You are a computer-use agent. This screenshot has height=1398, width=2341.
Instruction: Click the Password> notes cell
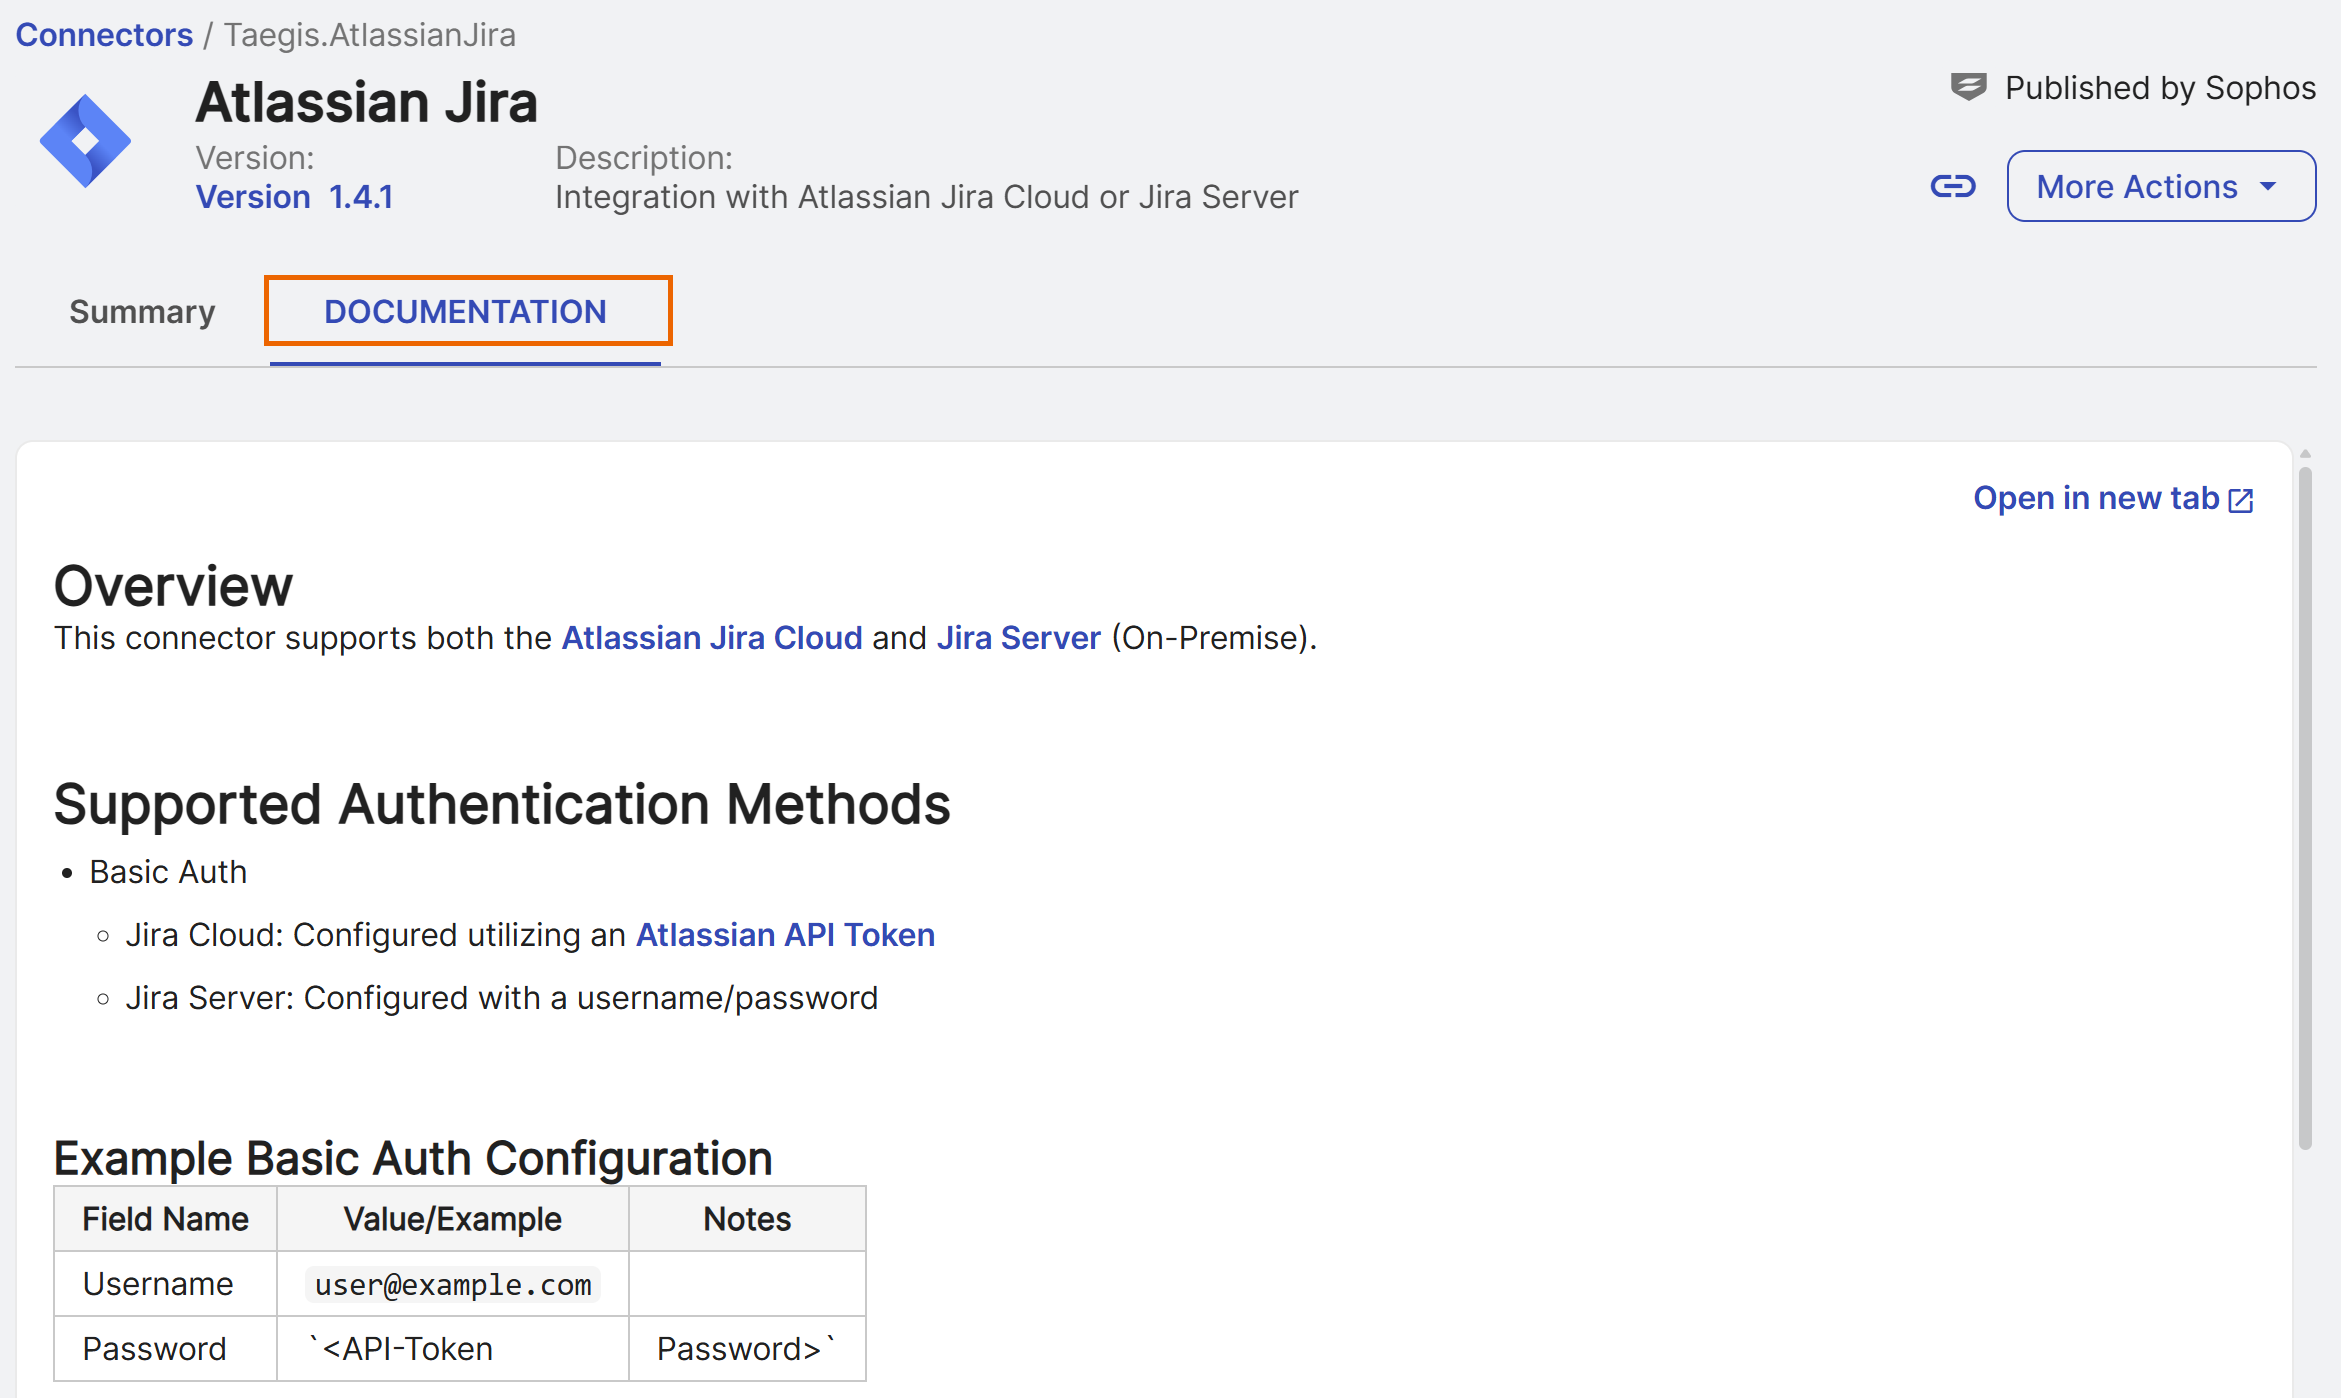(747, 1349)
